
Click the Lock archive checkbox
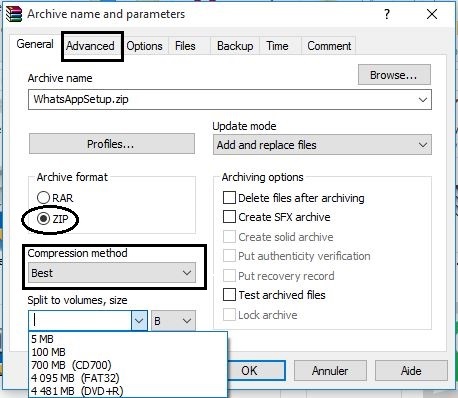click(x=229, y=315)
